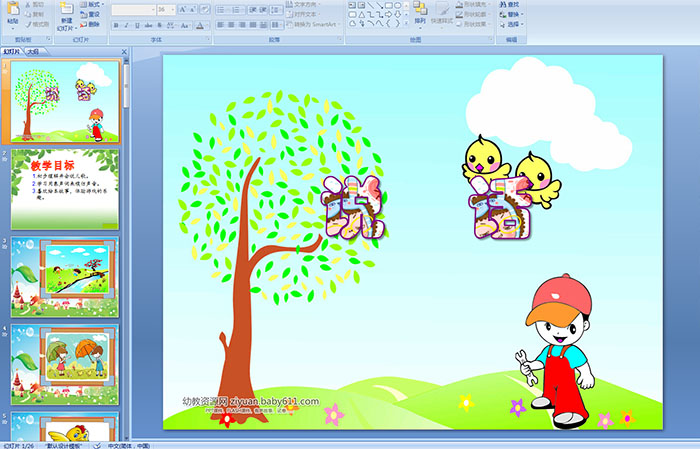Click Convert to SmartArt (转换为 SmartArt)

pos(313,24)
